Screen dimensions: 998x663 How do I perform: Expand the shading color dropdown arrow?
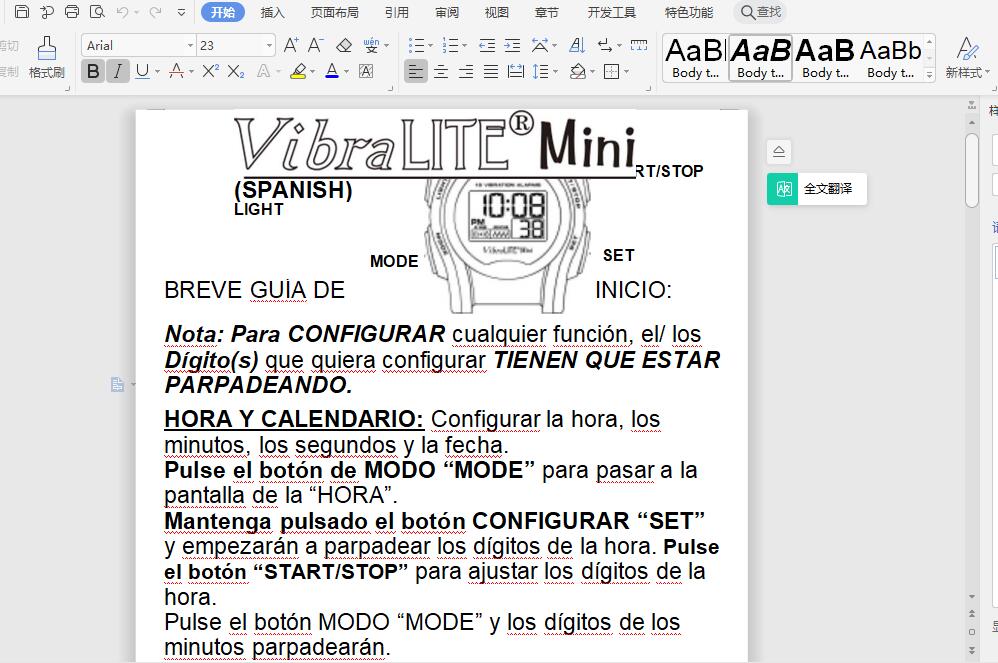point(592,72)
